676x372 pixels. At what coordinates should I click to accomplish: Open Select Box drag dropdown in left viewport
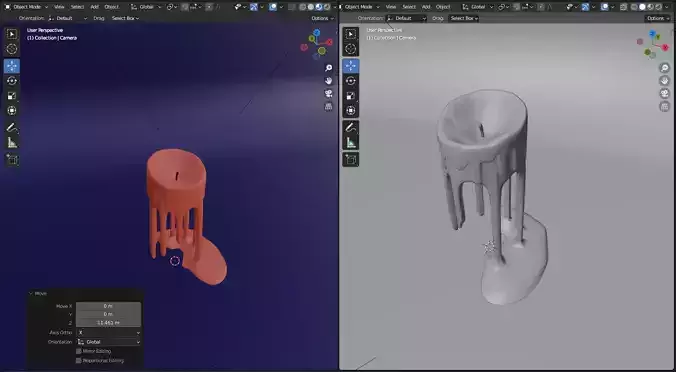tap(125, 18)
